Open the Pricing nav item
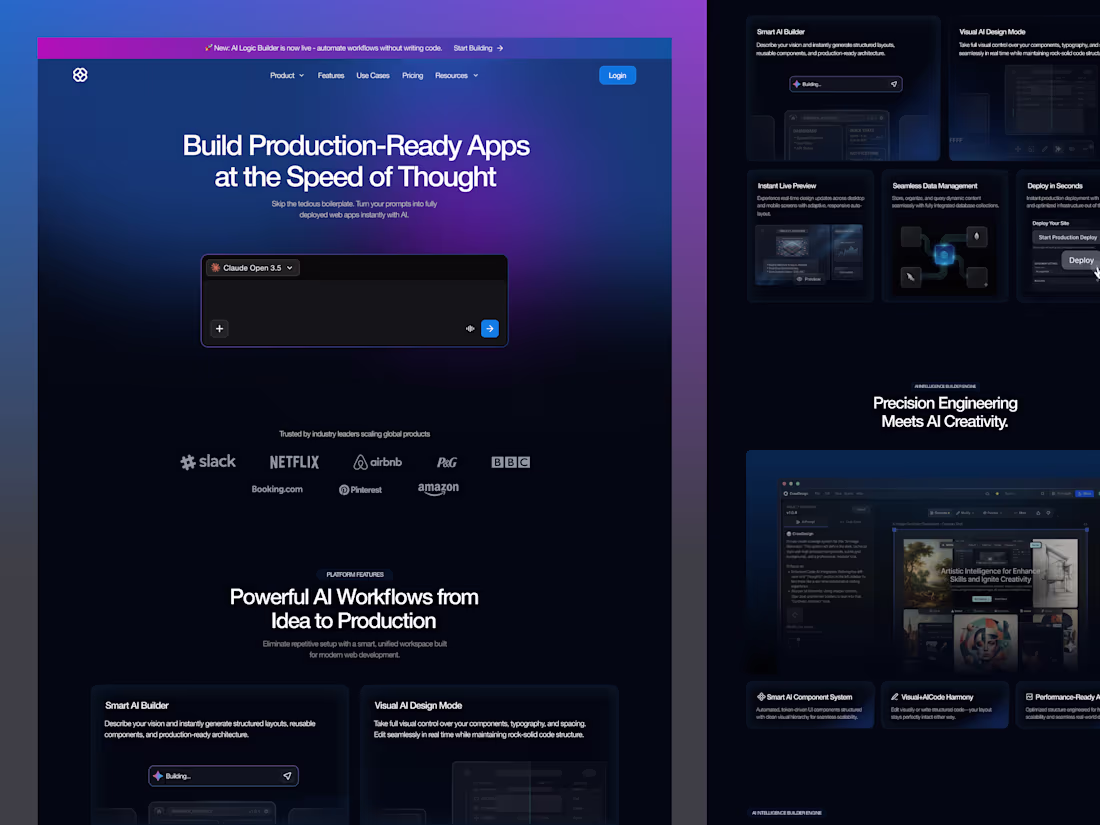 point(412,76)
